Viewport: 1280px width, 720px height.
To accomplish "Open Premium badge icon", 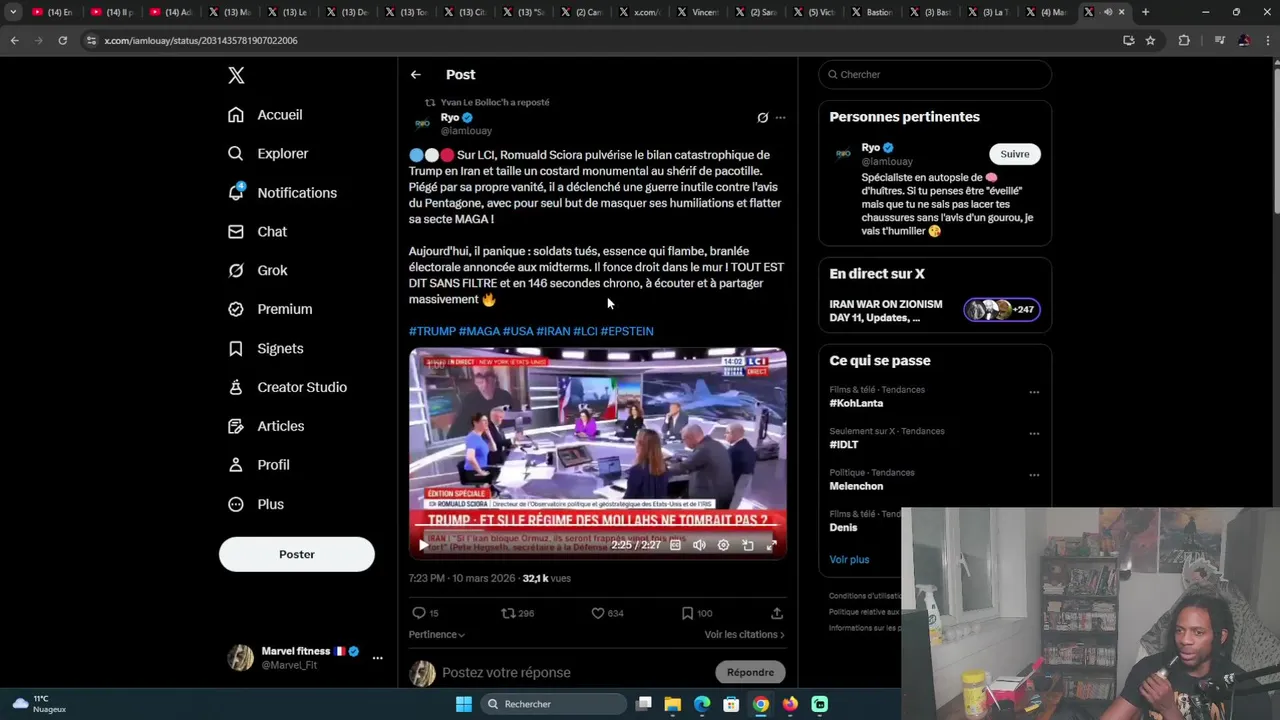I will pos(236,309).
